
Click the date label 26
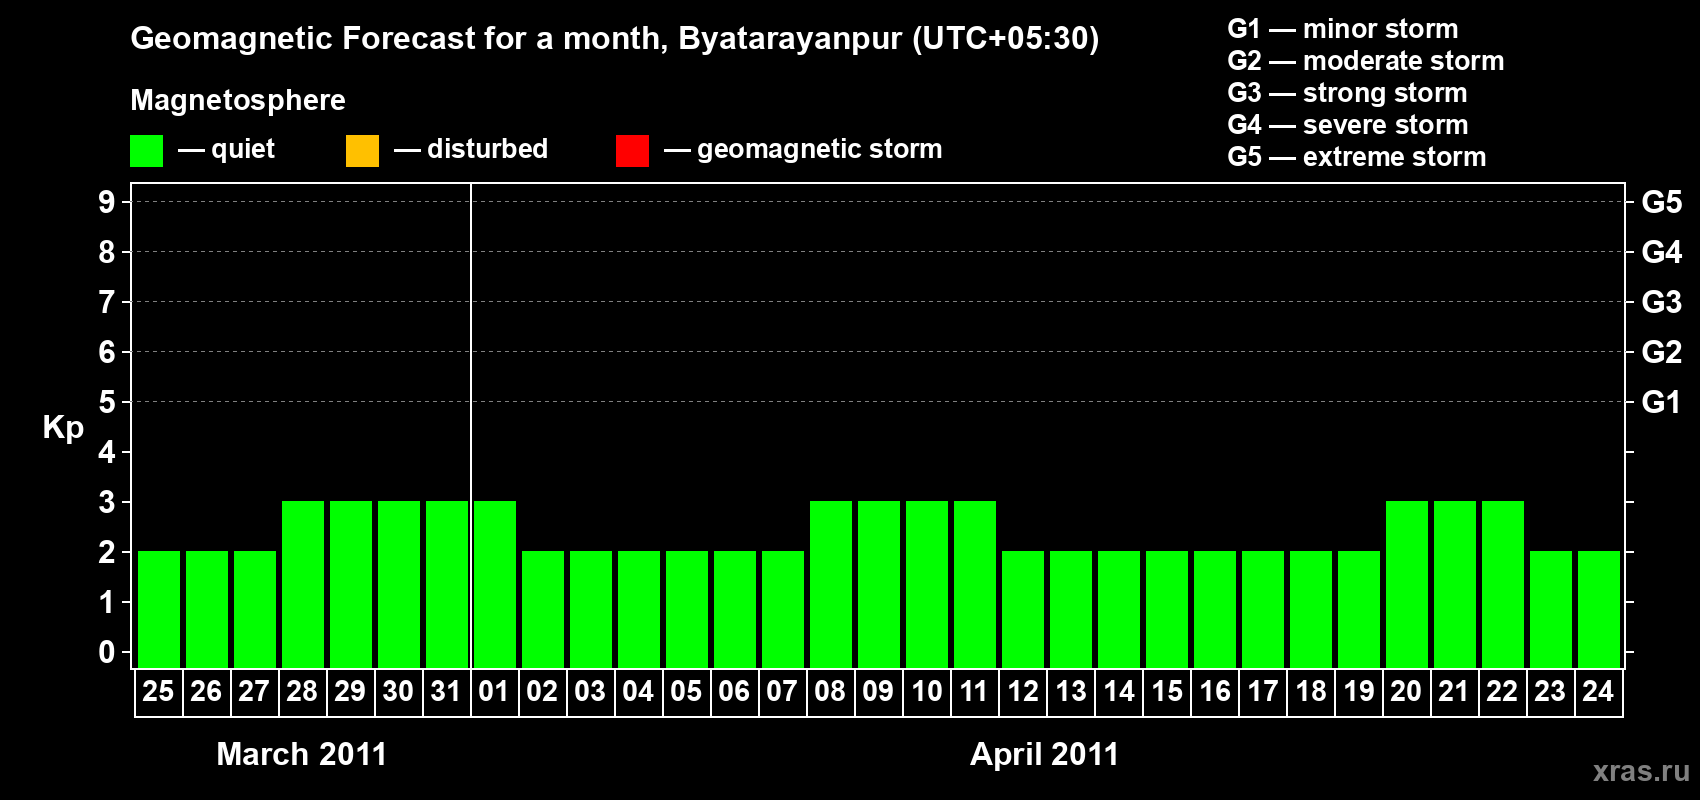[x=206, y=692]
